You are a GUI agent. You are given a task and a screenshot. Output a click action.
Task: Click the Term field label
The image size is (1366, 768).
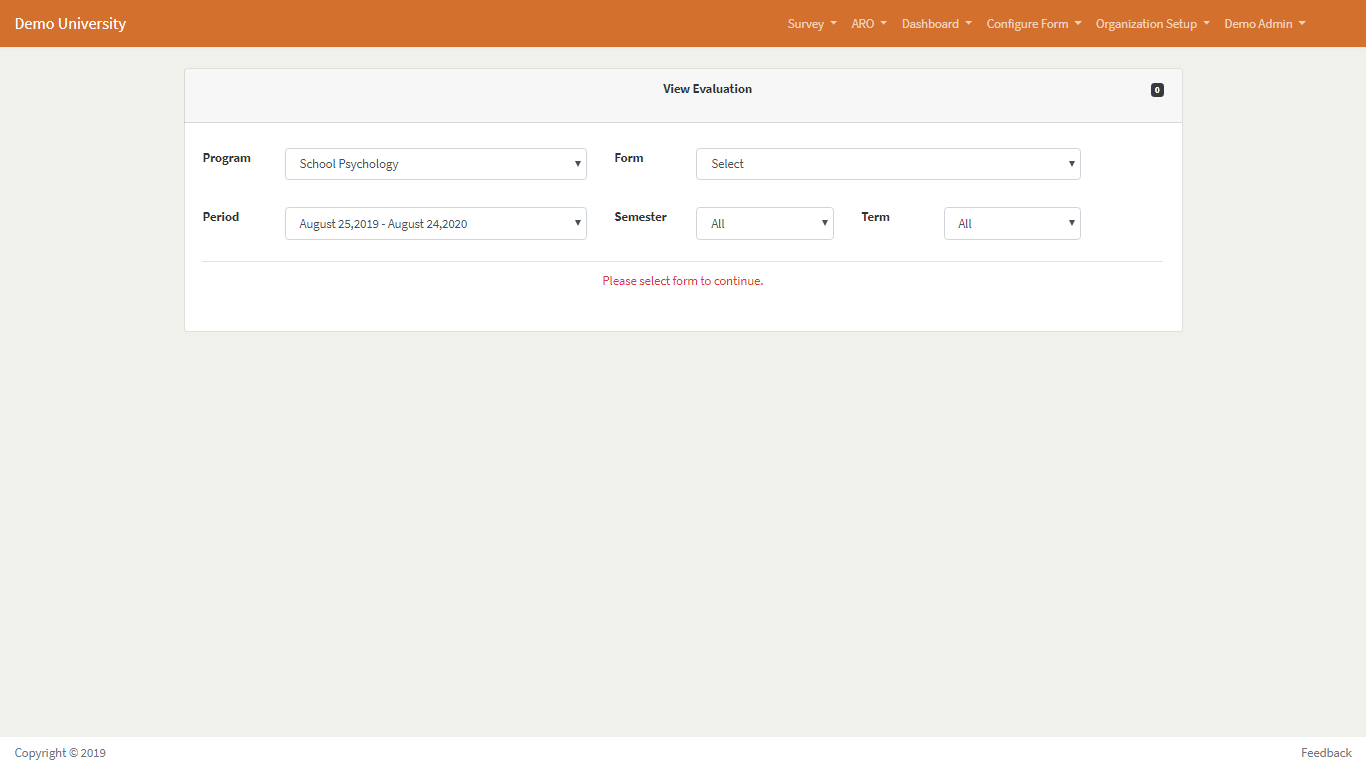(875, 217)
